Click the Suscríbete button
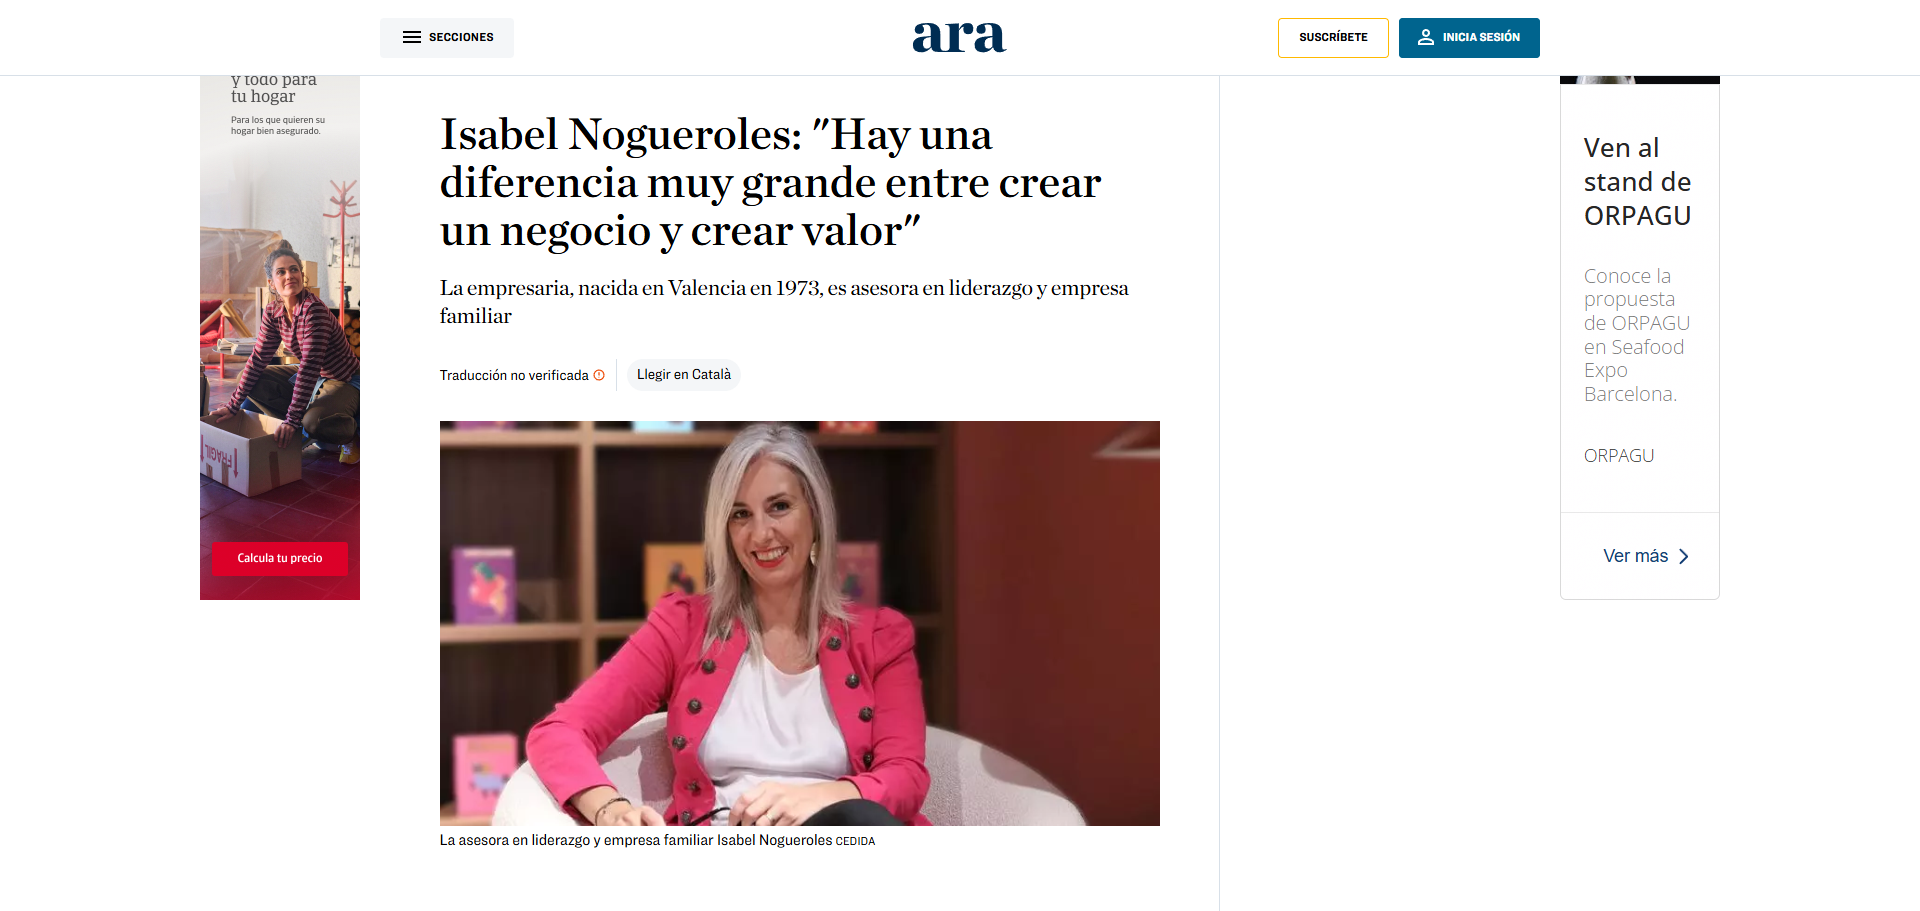 tap(1333, 38)
